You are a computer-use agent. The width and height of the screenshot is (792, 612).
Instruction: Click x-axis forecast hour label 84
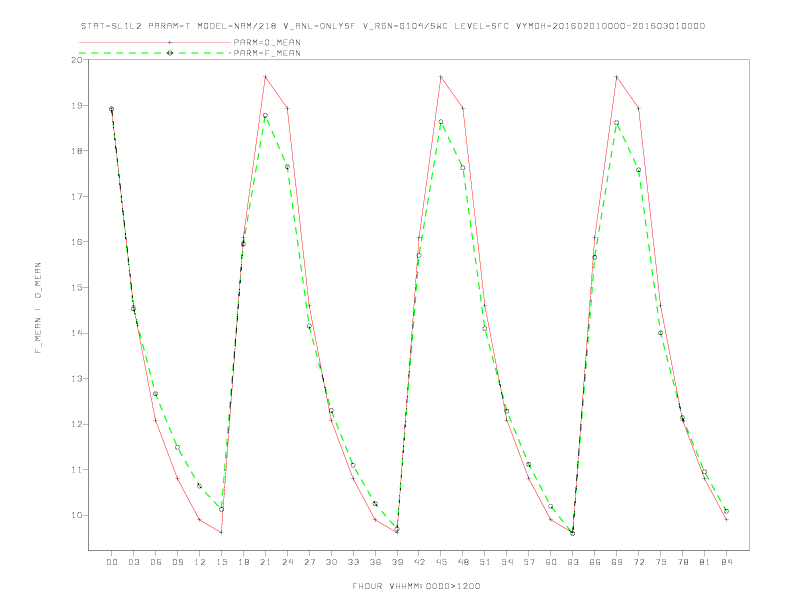coord(726,562)
